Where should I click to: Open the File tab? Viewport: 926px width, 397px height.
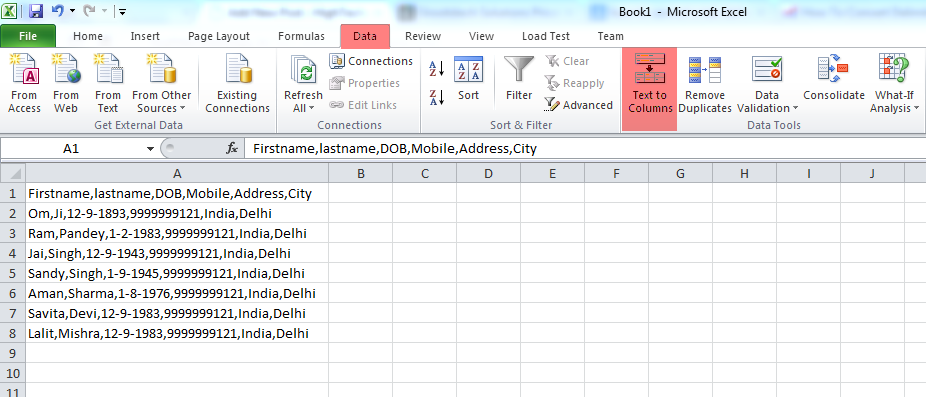[x=28, y=36]
